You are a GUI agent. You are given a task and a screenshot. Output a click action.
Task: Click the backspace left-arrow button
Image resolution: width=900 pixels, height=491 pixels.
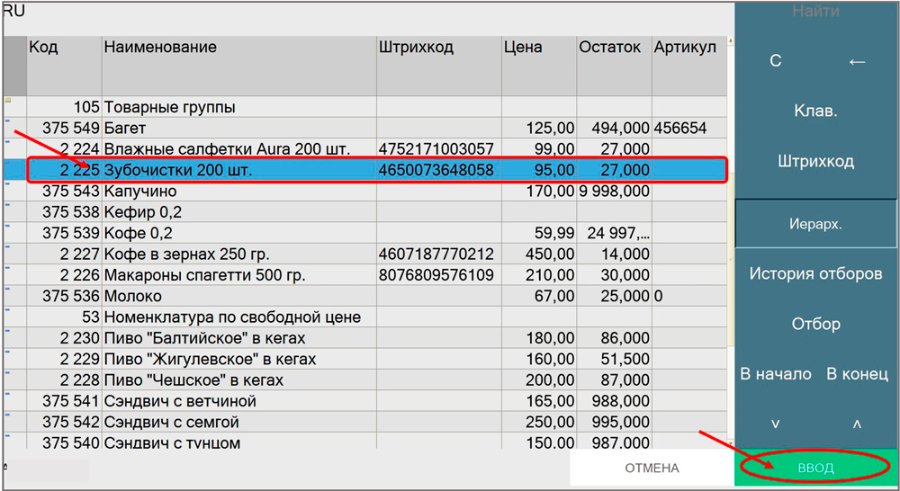pos(856,61)
